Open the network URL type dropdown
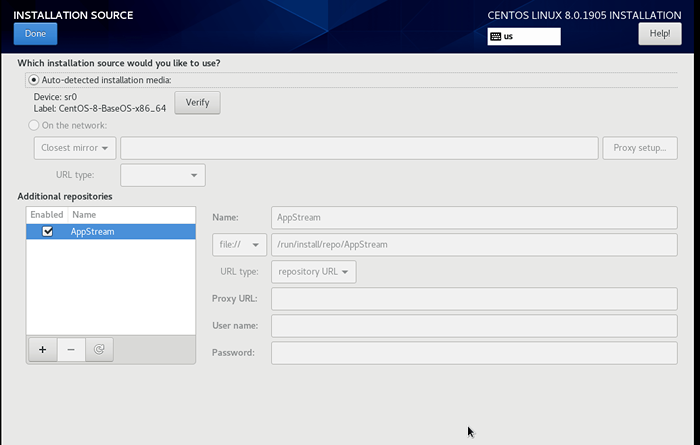This screenshot has height=445, width=700. click(163, 175)
